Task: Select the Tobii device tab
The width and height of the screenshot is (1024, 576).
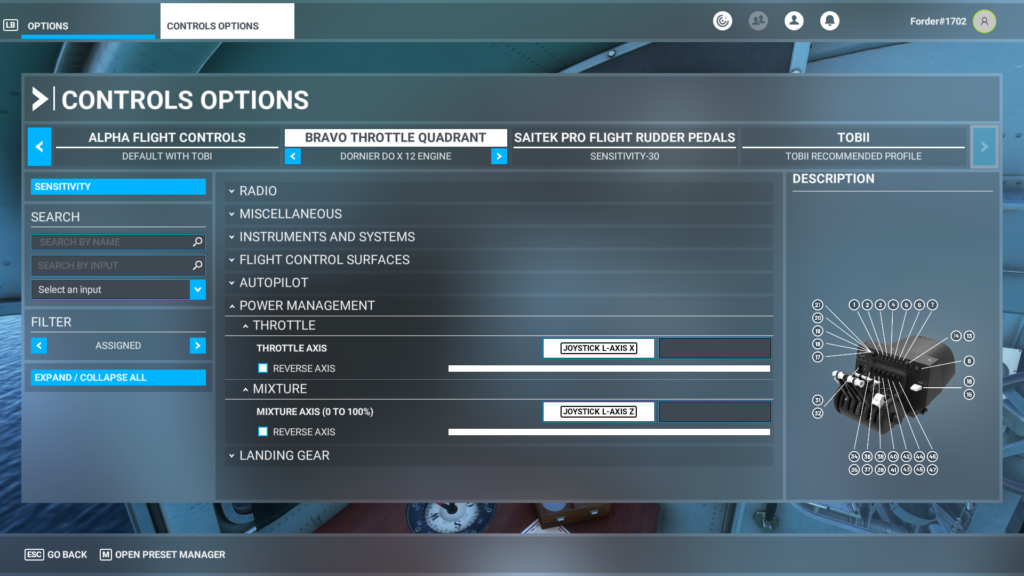Action: (x=854, y=137)
